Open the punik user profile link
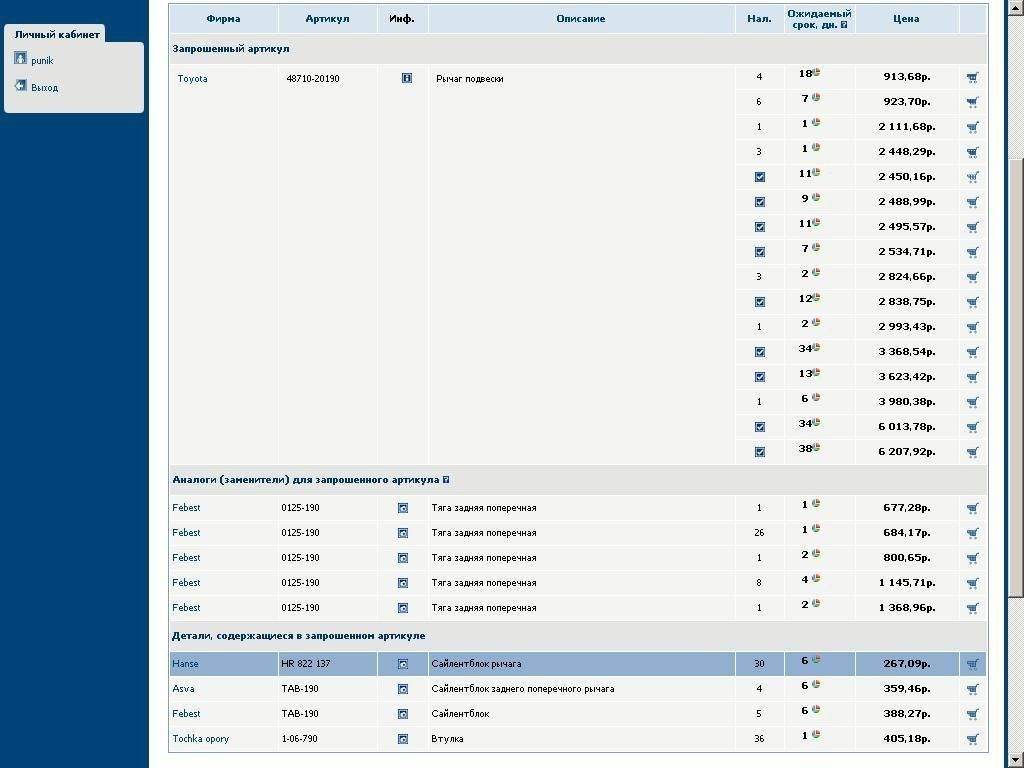 tap(42, 61)
